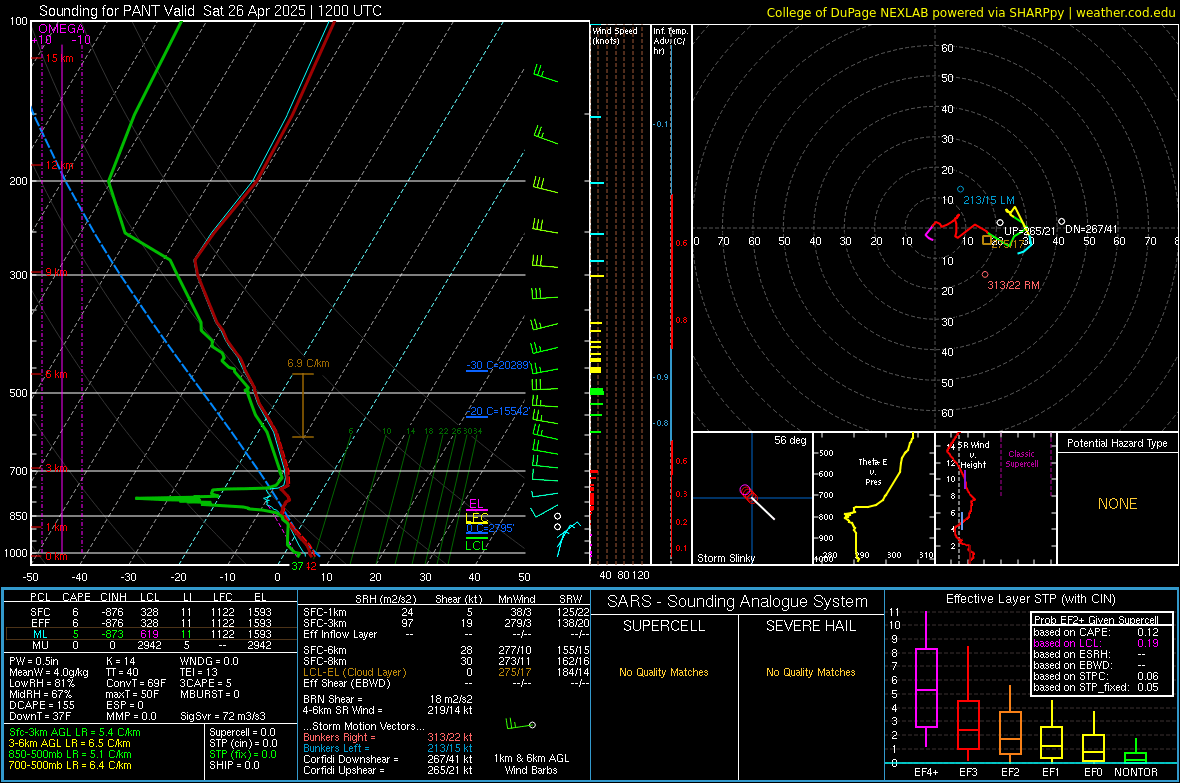Click the 'Sfc-3km AGL LR' lapse rate line

pos(75,732)
